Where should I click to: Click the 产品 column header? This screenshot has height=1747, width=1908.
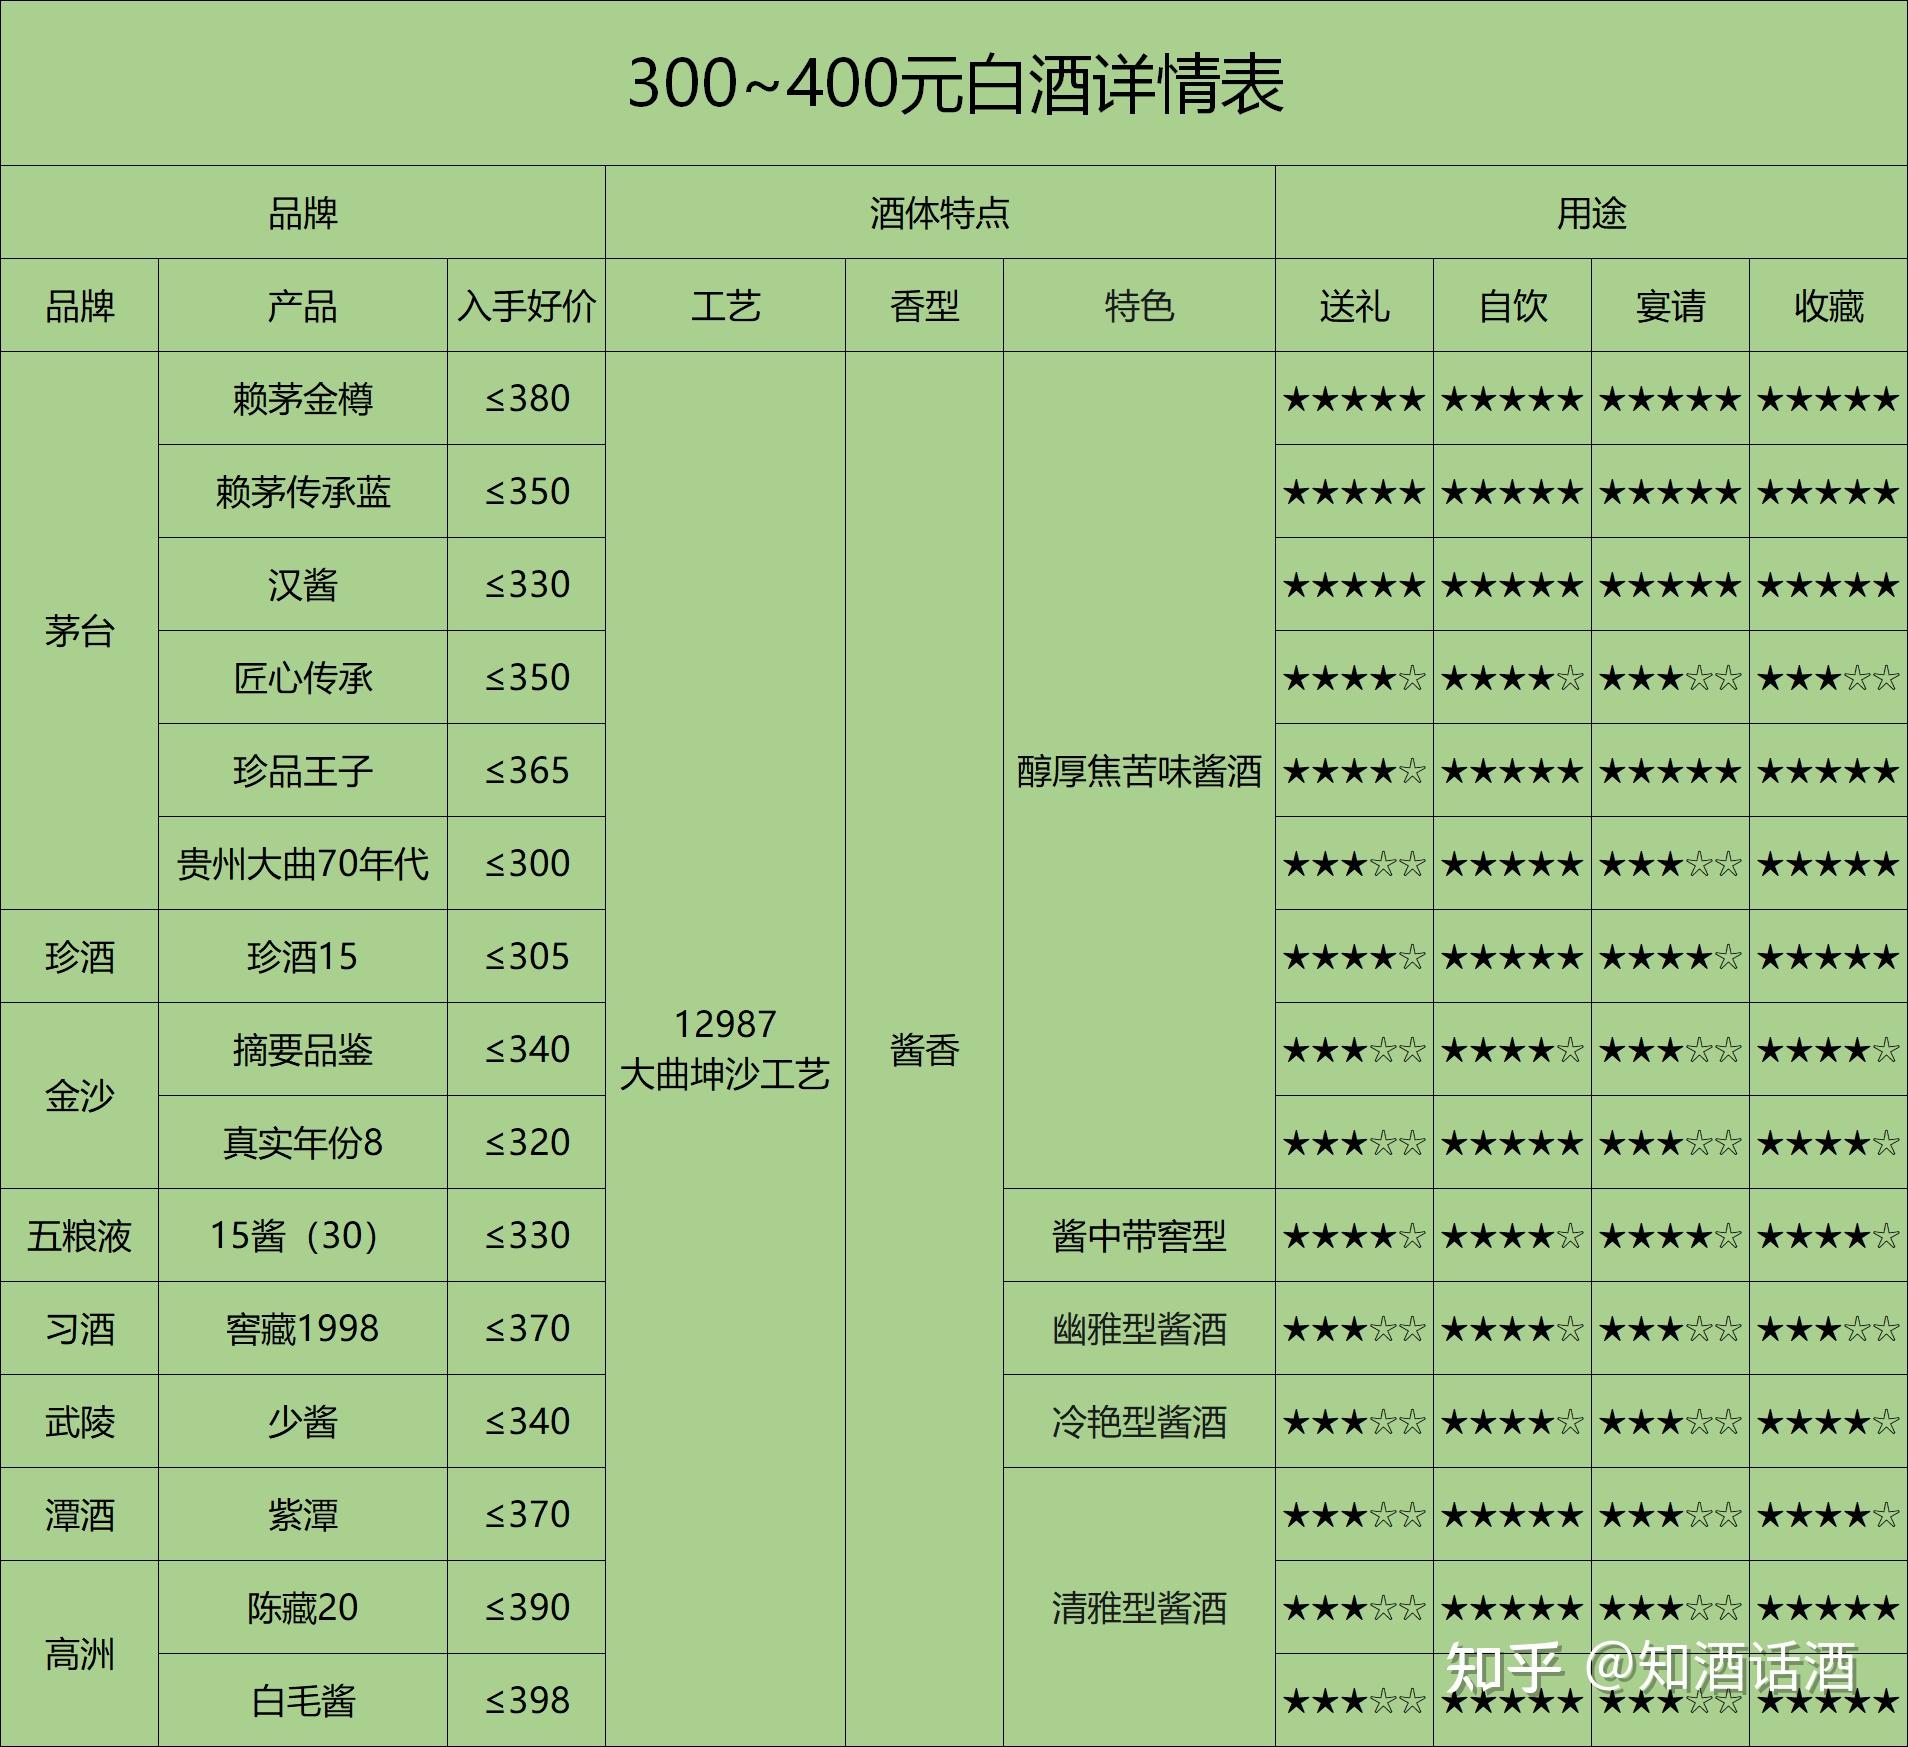[302, 305]
